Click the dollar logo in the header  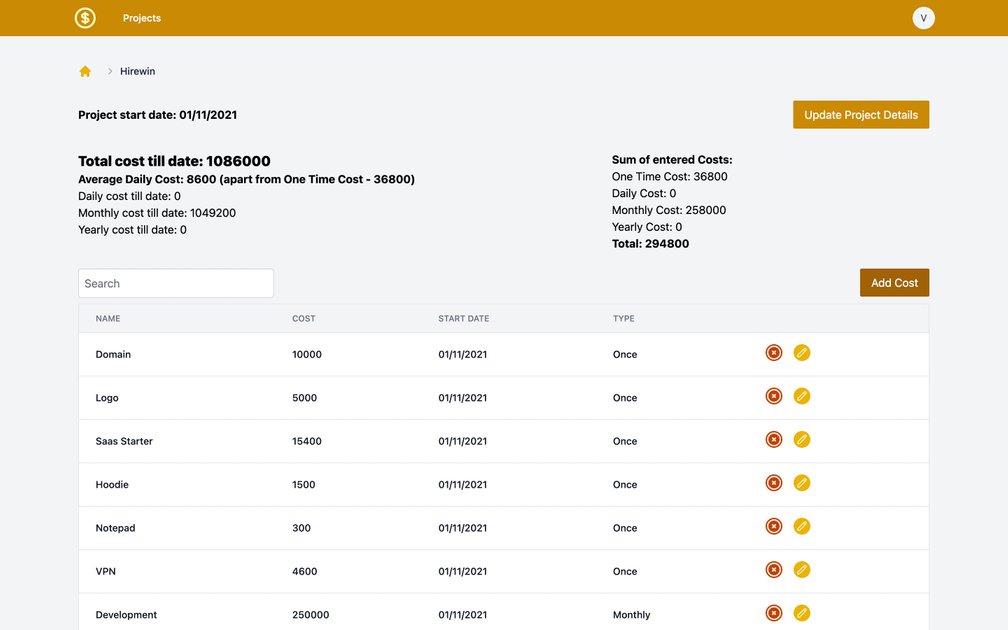(x=84, y=17)
